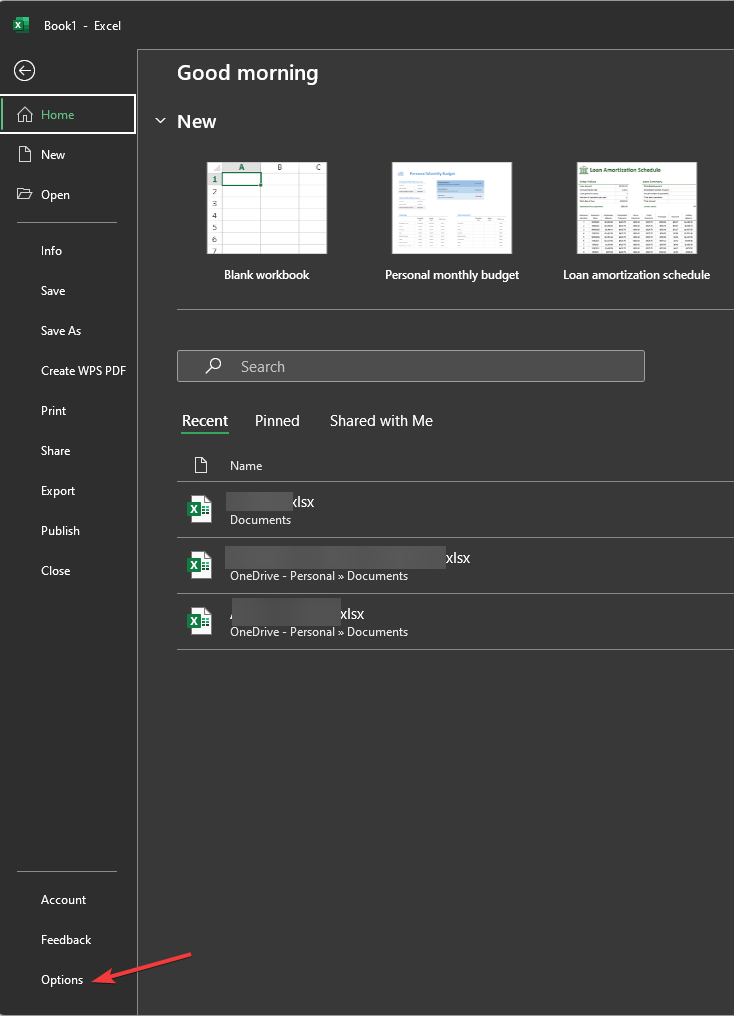
Task: Click Excel icon of third recent file
Action: click(200, 621)
